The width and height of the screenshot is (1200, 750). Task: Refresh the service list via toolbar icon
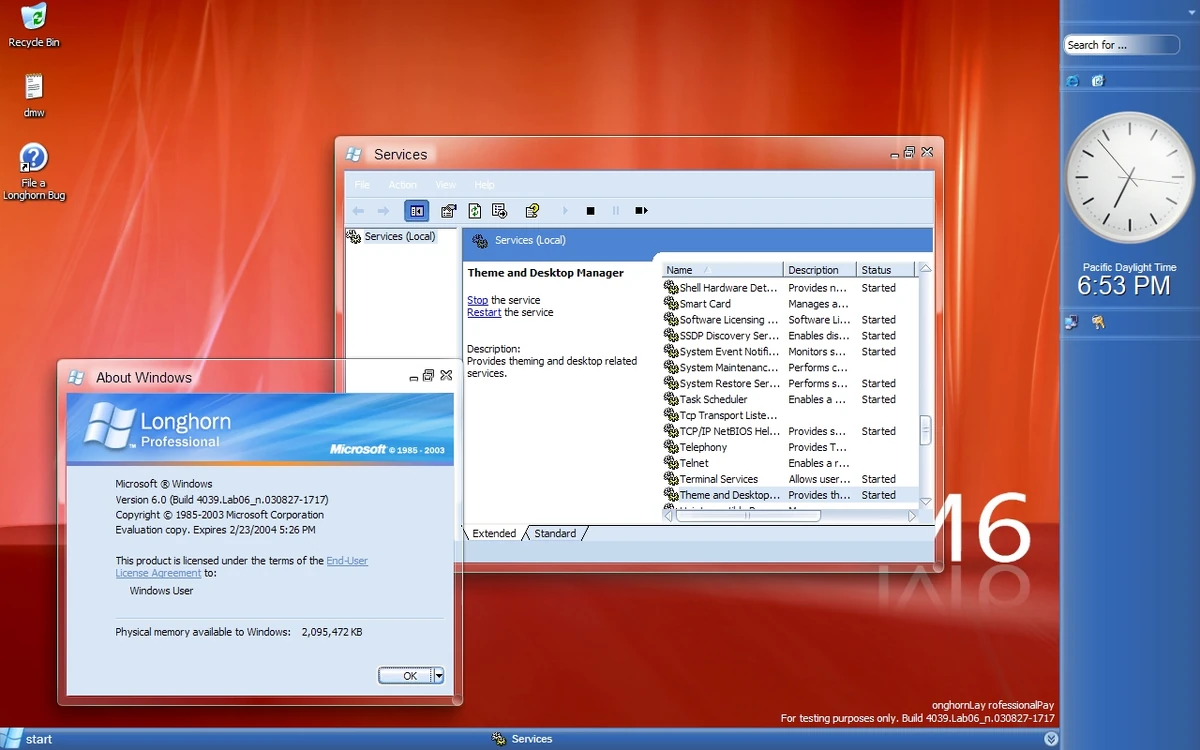473,211
